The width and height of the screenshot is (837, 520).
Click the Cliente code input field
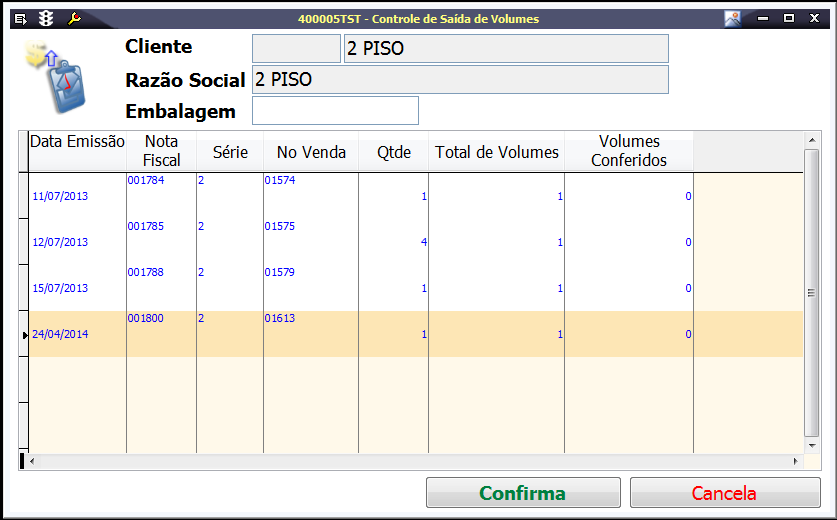pyautogui.click(x=296, y=49)
